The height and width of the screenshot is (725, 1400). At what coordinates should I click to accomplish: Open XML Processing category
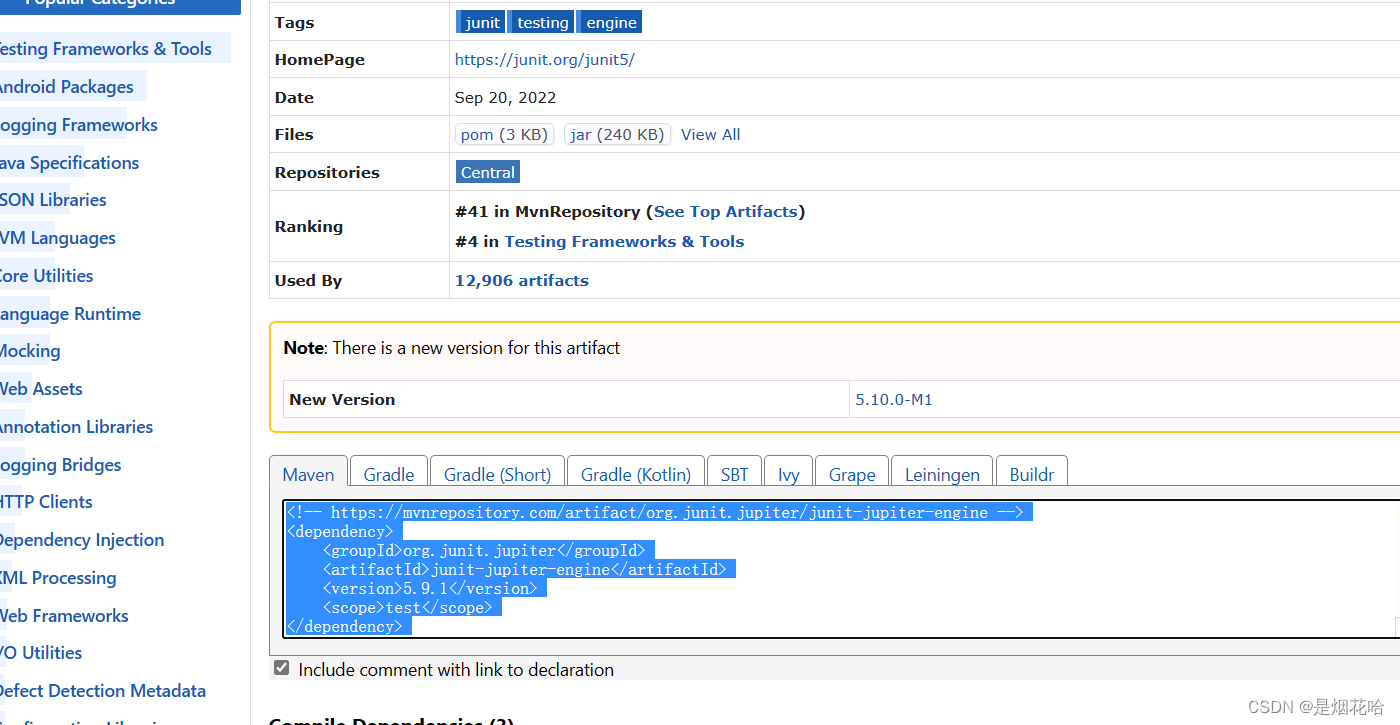pos(57,577)
